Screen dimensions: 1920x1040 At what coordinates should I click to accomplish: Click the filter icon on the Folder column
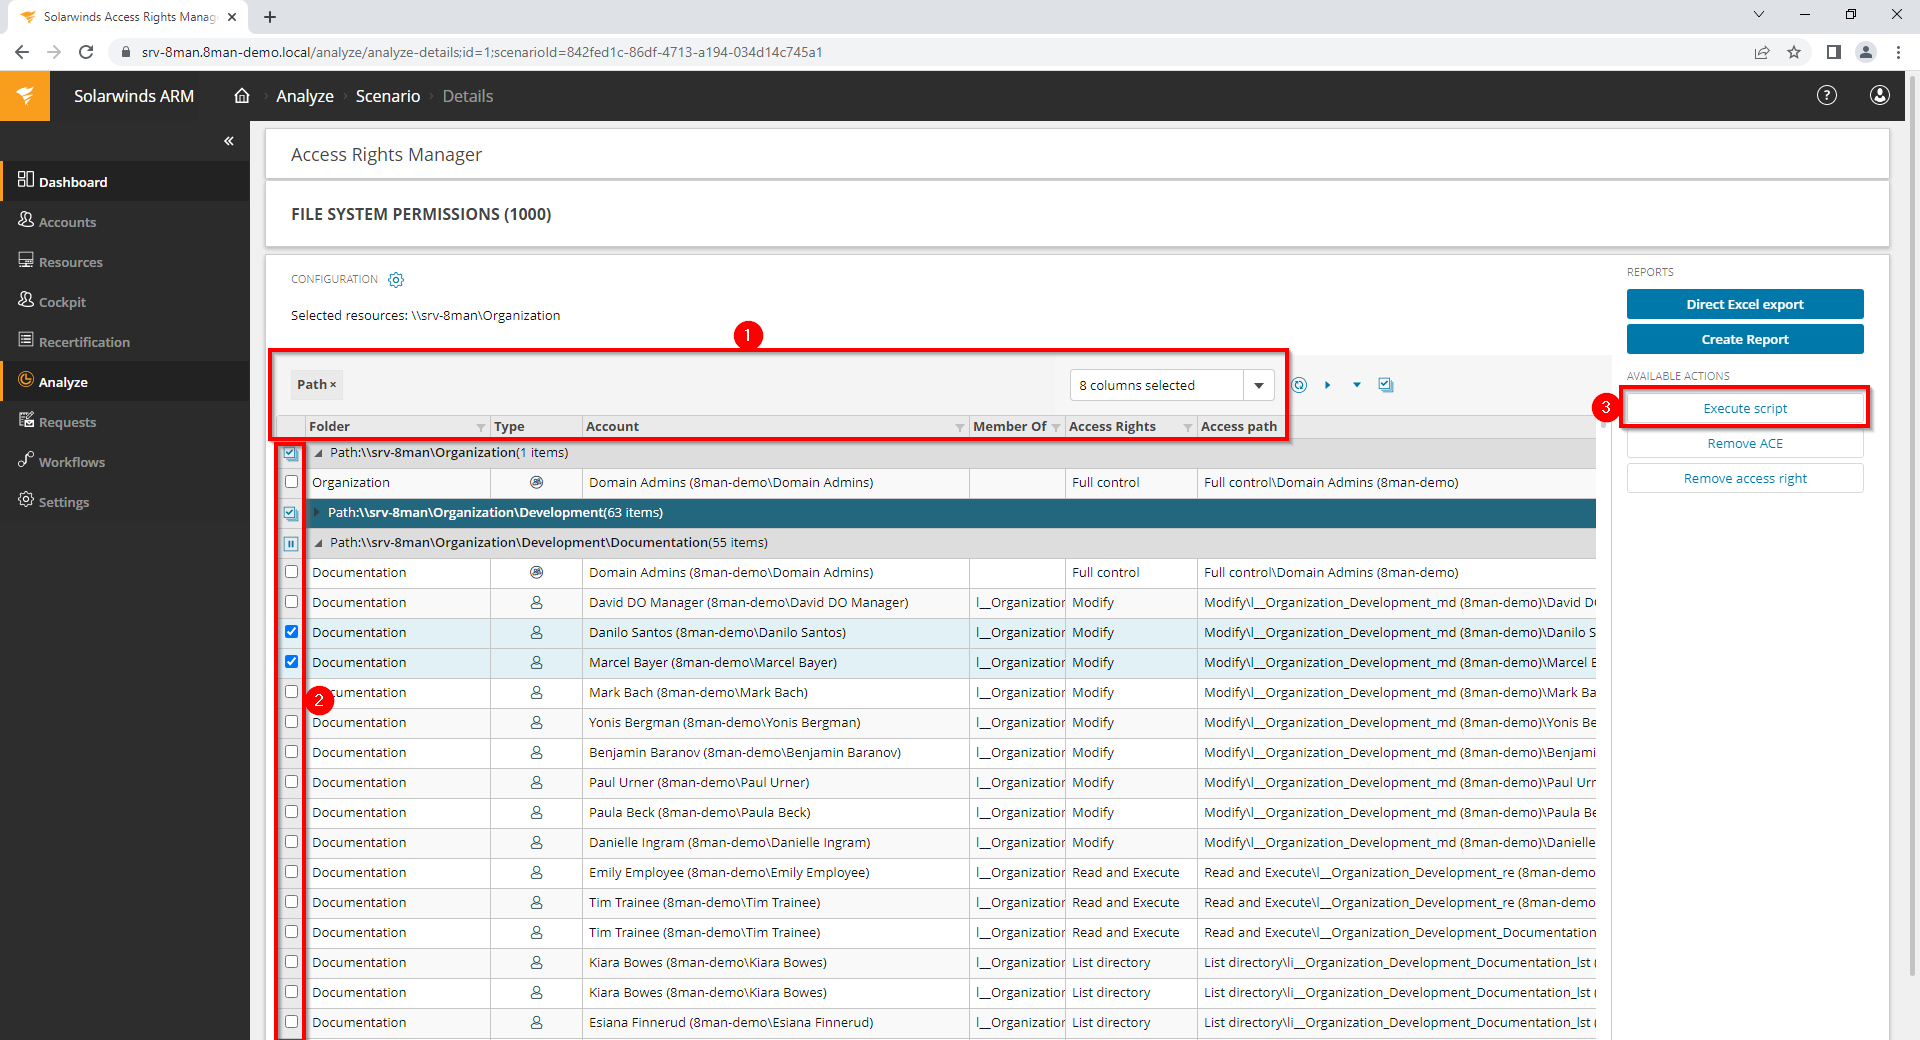coord(481,427)
